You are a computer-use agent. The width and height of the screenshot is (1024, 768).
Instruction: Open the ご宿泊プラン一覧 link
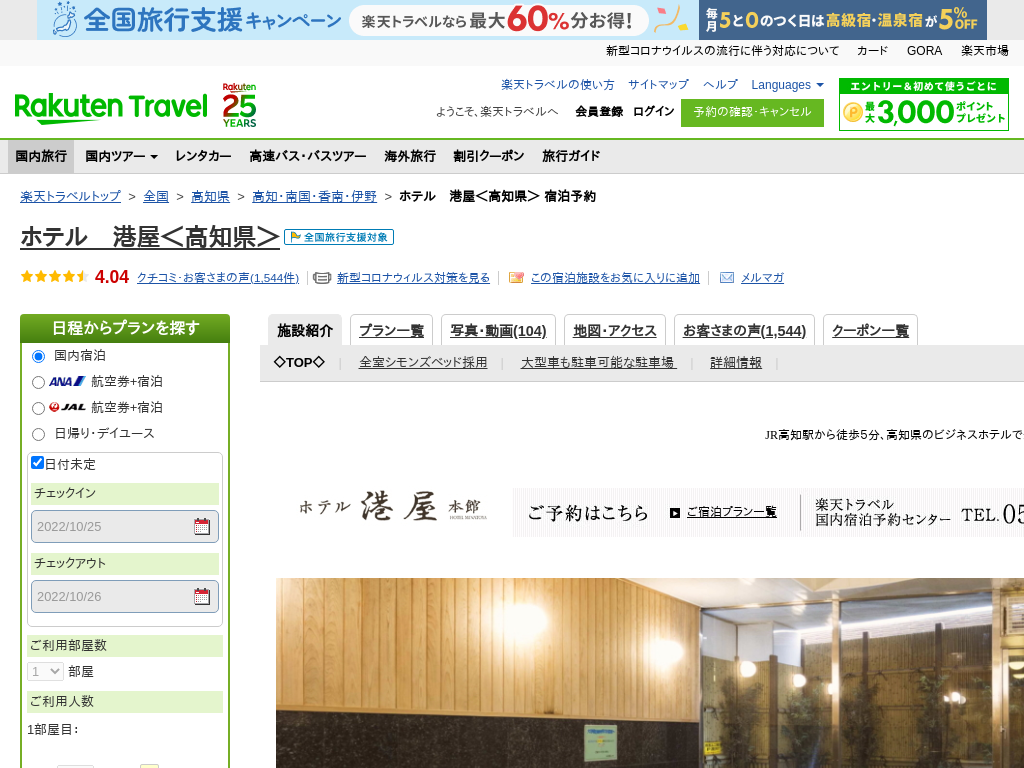[x=731, y=512]
